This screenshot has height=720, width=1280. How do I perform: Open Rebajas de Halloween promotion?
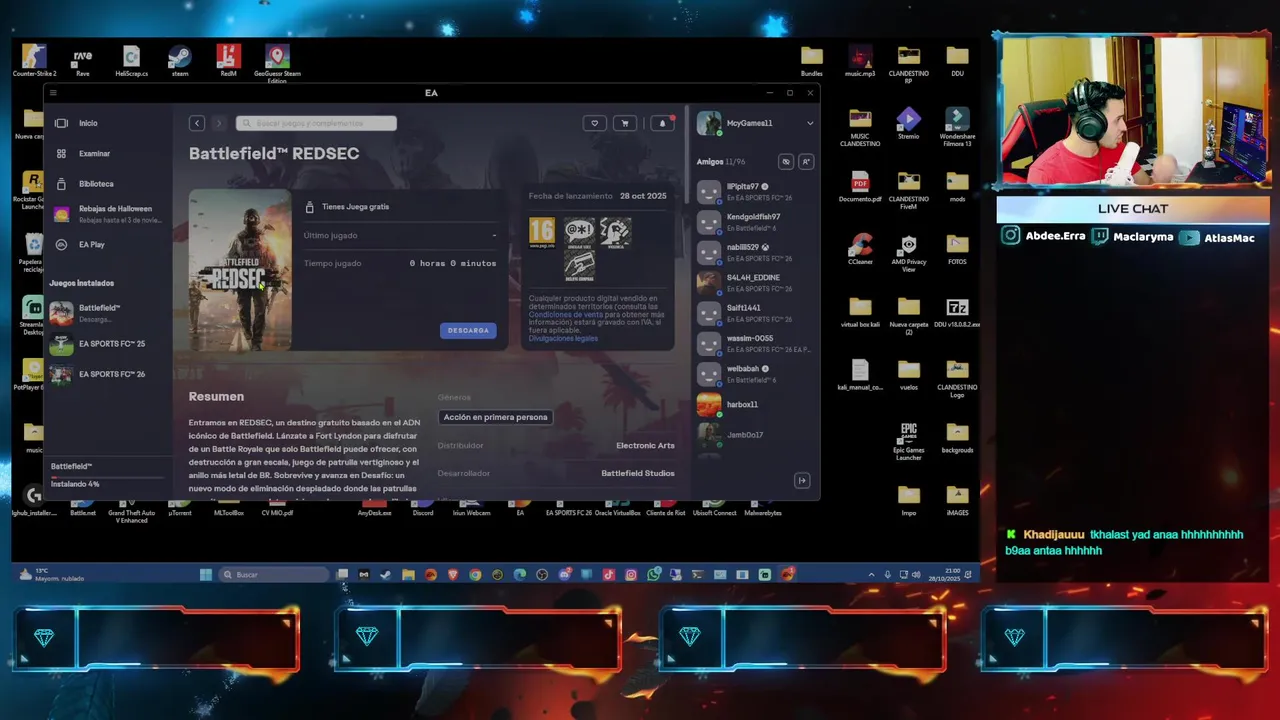point(109,214)
